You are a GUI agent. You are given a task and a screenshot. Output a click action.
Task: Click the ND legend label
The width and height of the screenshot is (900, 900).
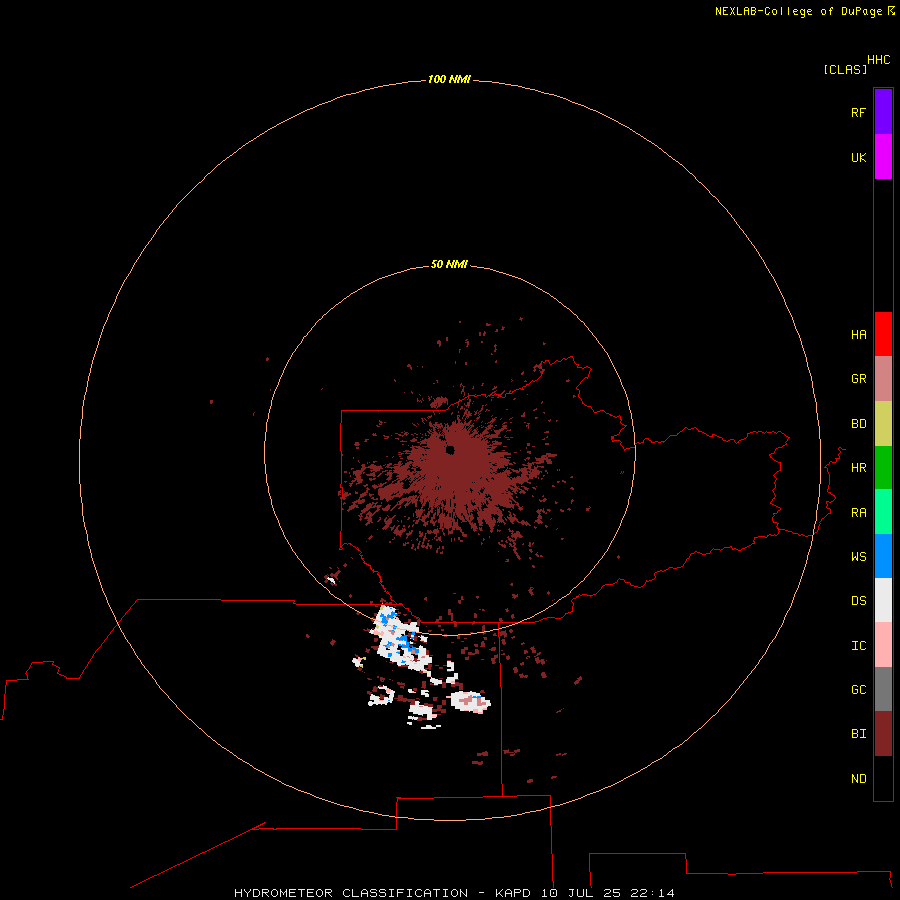coord(858,779)
